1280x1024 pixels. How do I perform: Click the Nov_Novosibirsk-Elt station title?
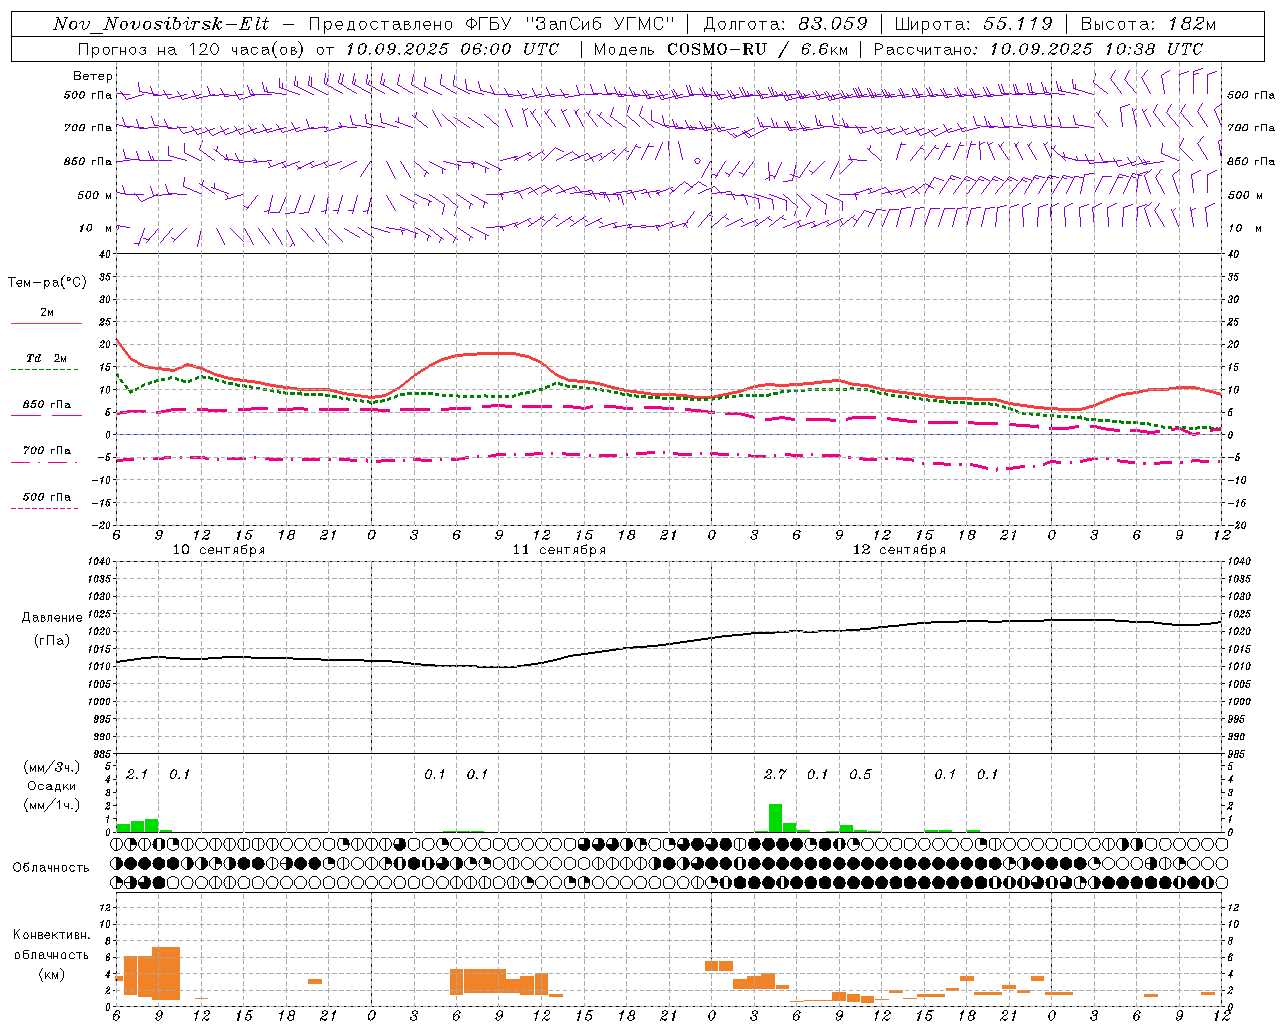(x=161, y=24)
